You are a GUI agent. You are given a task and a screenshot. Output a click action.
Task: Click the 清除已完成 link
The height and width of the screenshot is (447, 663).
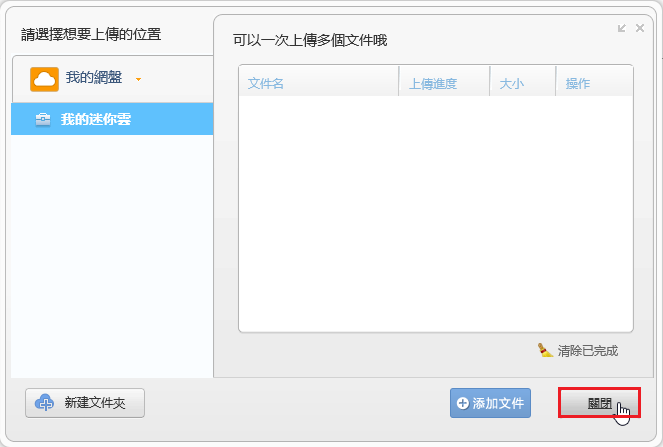[x=588, y=351]
